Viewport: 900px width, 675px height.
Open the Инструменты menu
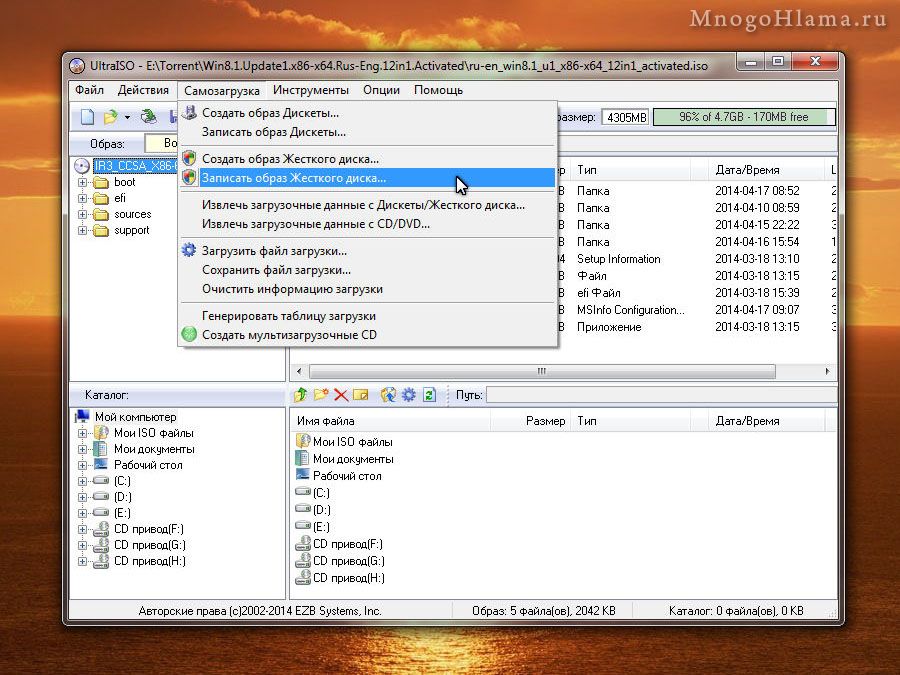coord(310,90)
